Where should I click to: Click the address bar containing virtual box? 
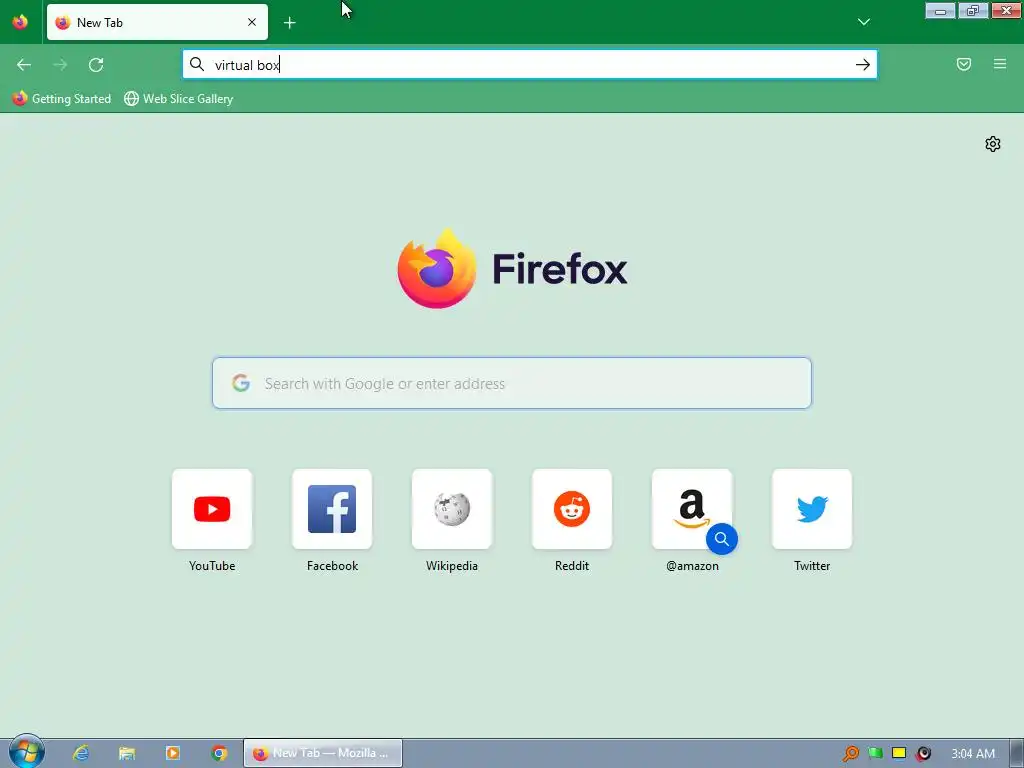(530, 64)
